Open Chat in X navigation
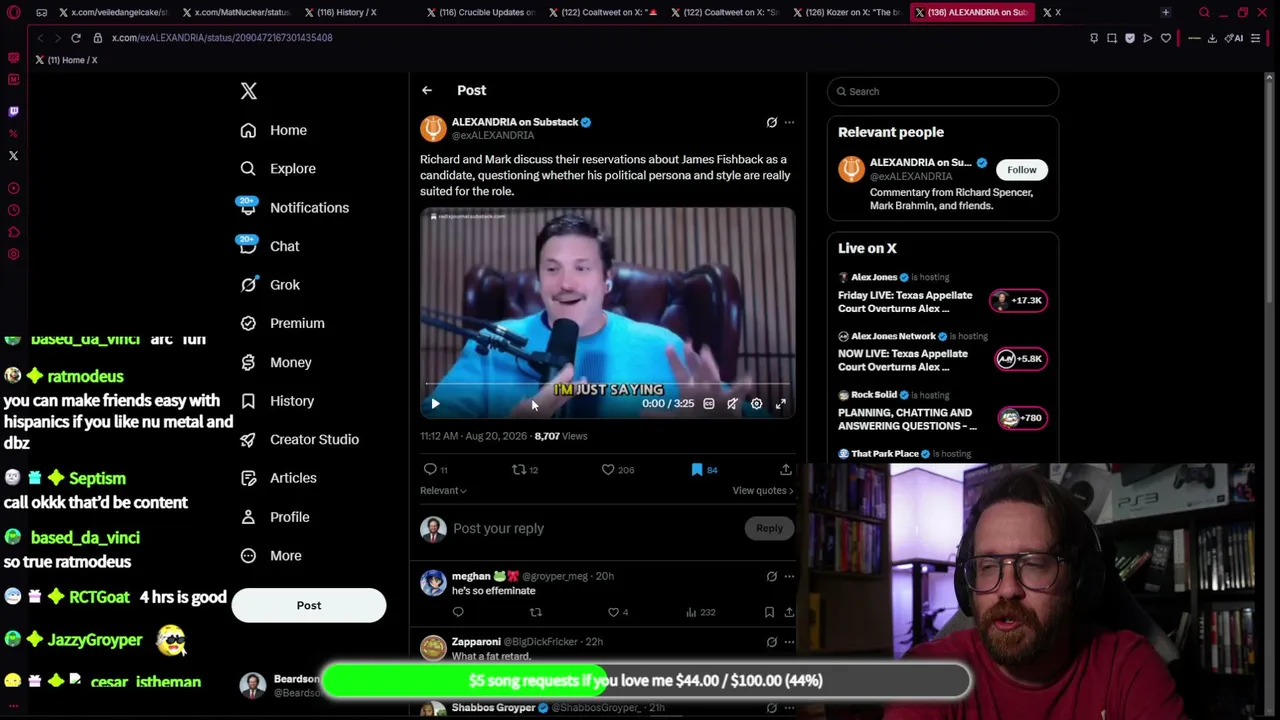Viewport: 1280px width, 720px height. [x=270, y=246]
